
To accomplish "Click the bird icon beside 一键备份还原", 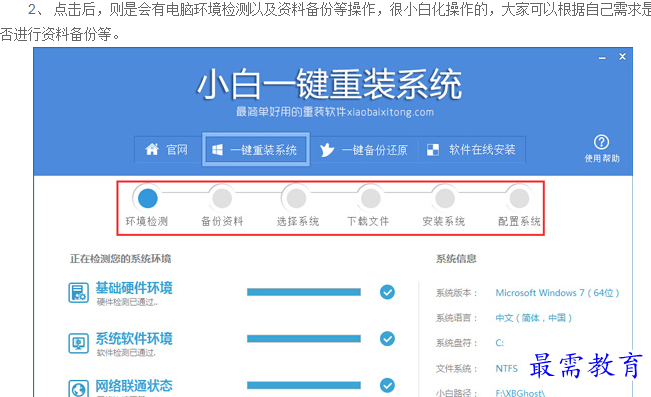I will coord(327,149).
